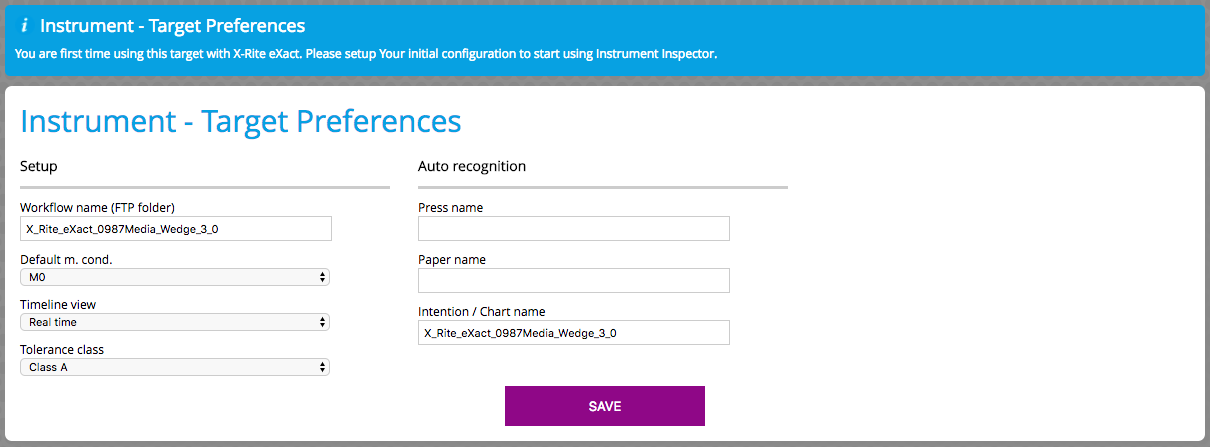Click the Instrument - Target Preferences page heading
This screenshot has height=447, width=1210.
(241, 121)
